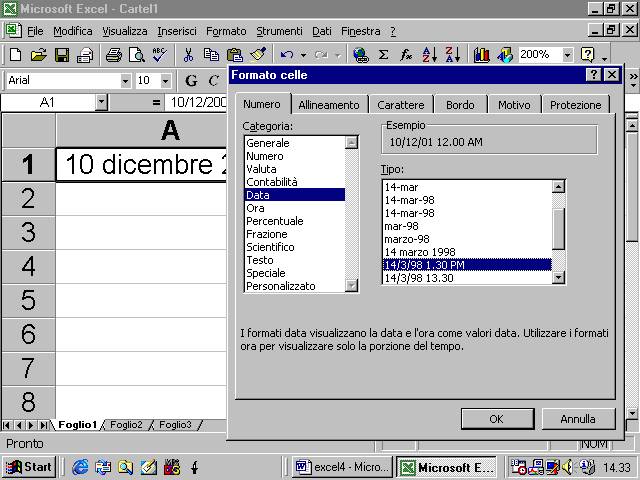
Task: Click the Undo arrow icon
Action: [x=287, y=55]
